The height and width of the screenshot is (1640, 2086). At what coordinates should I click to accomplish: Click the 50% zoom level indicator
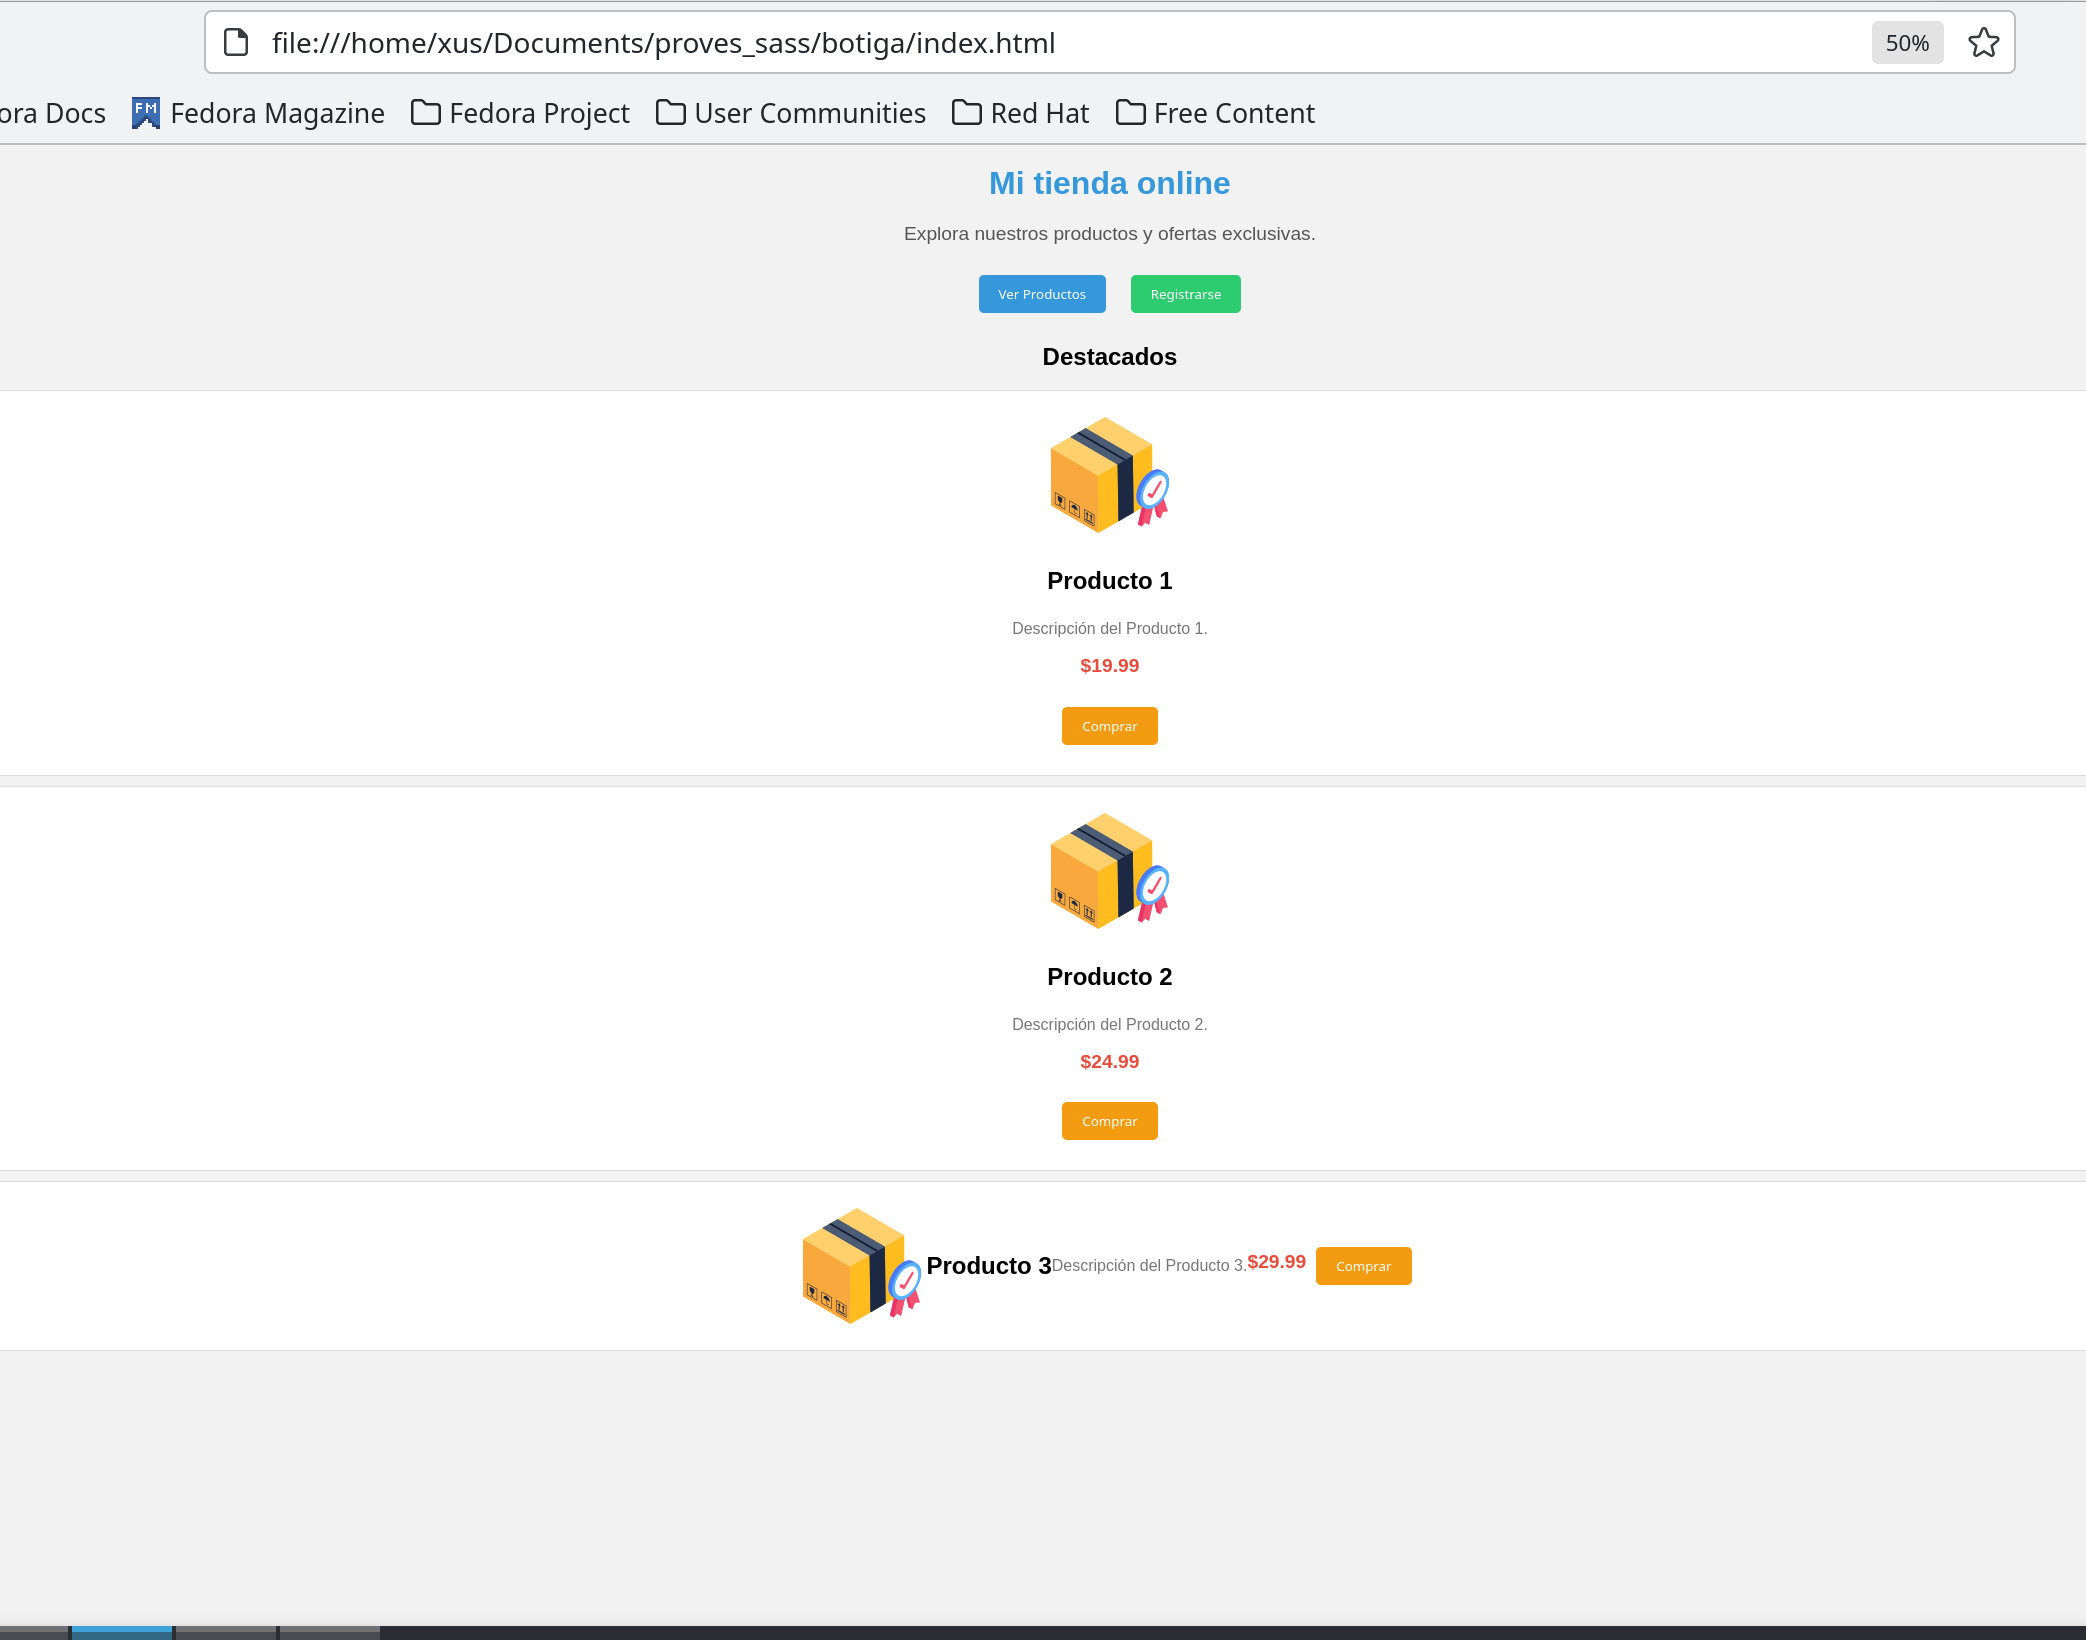1906,43
